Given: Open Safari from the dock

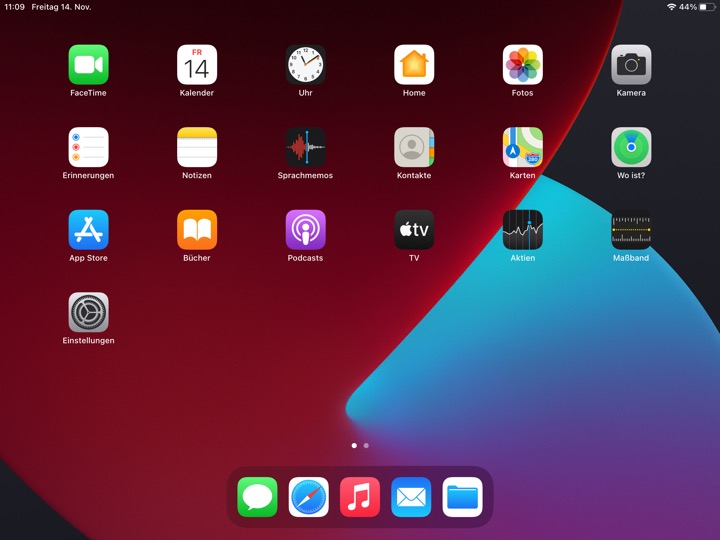Looking at the screenshot, I should (309, 497).
